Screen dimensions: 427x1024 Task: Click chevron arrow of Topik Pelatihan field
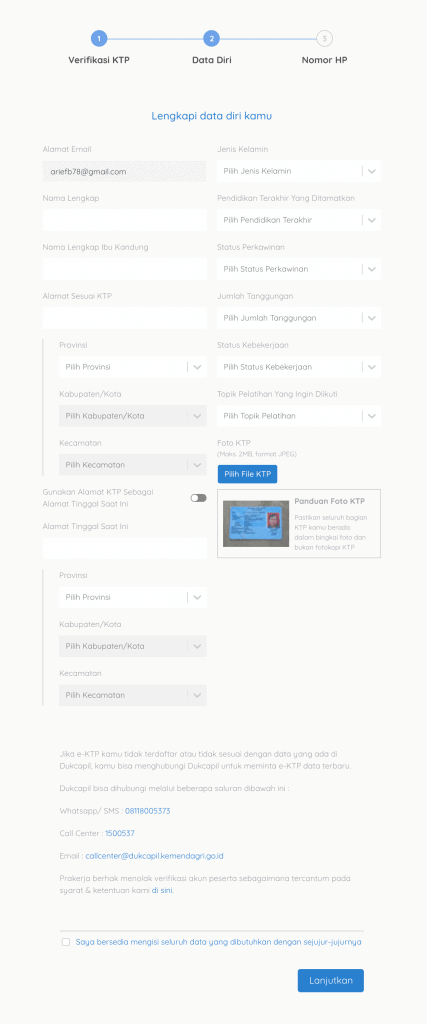point(372,416)
